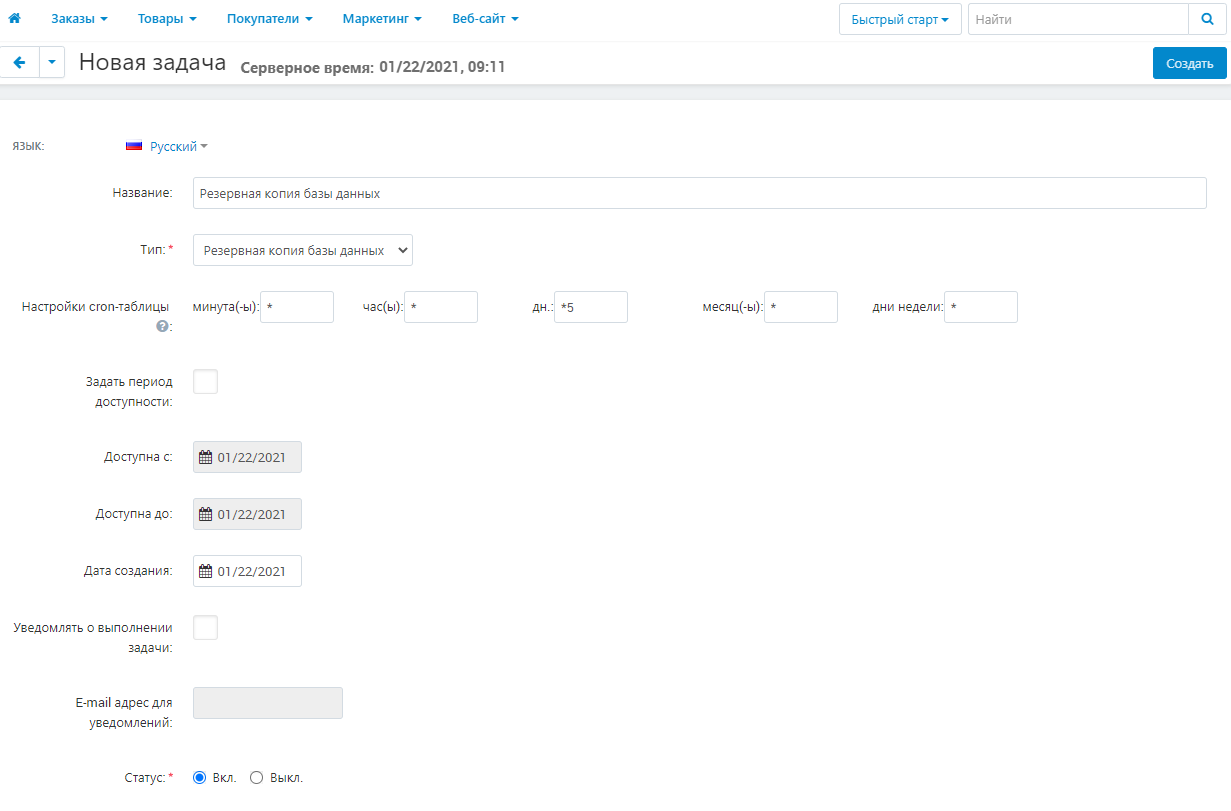
Task: Expand the dropdown caret beside back arrow
Action: [52, 63]
